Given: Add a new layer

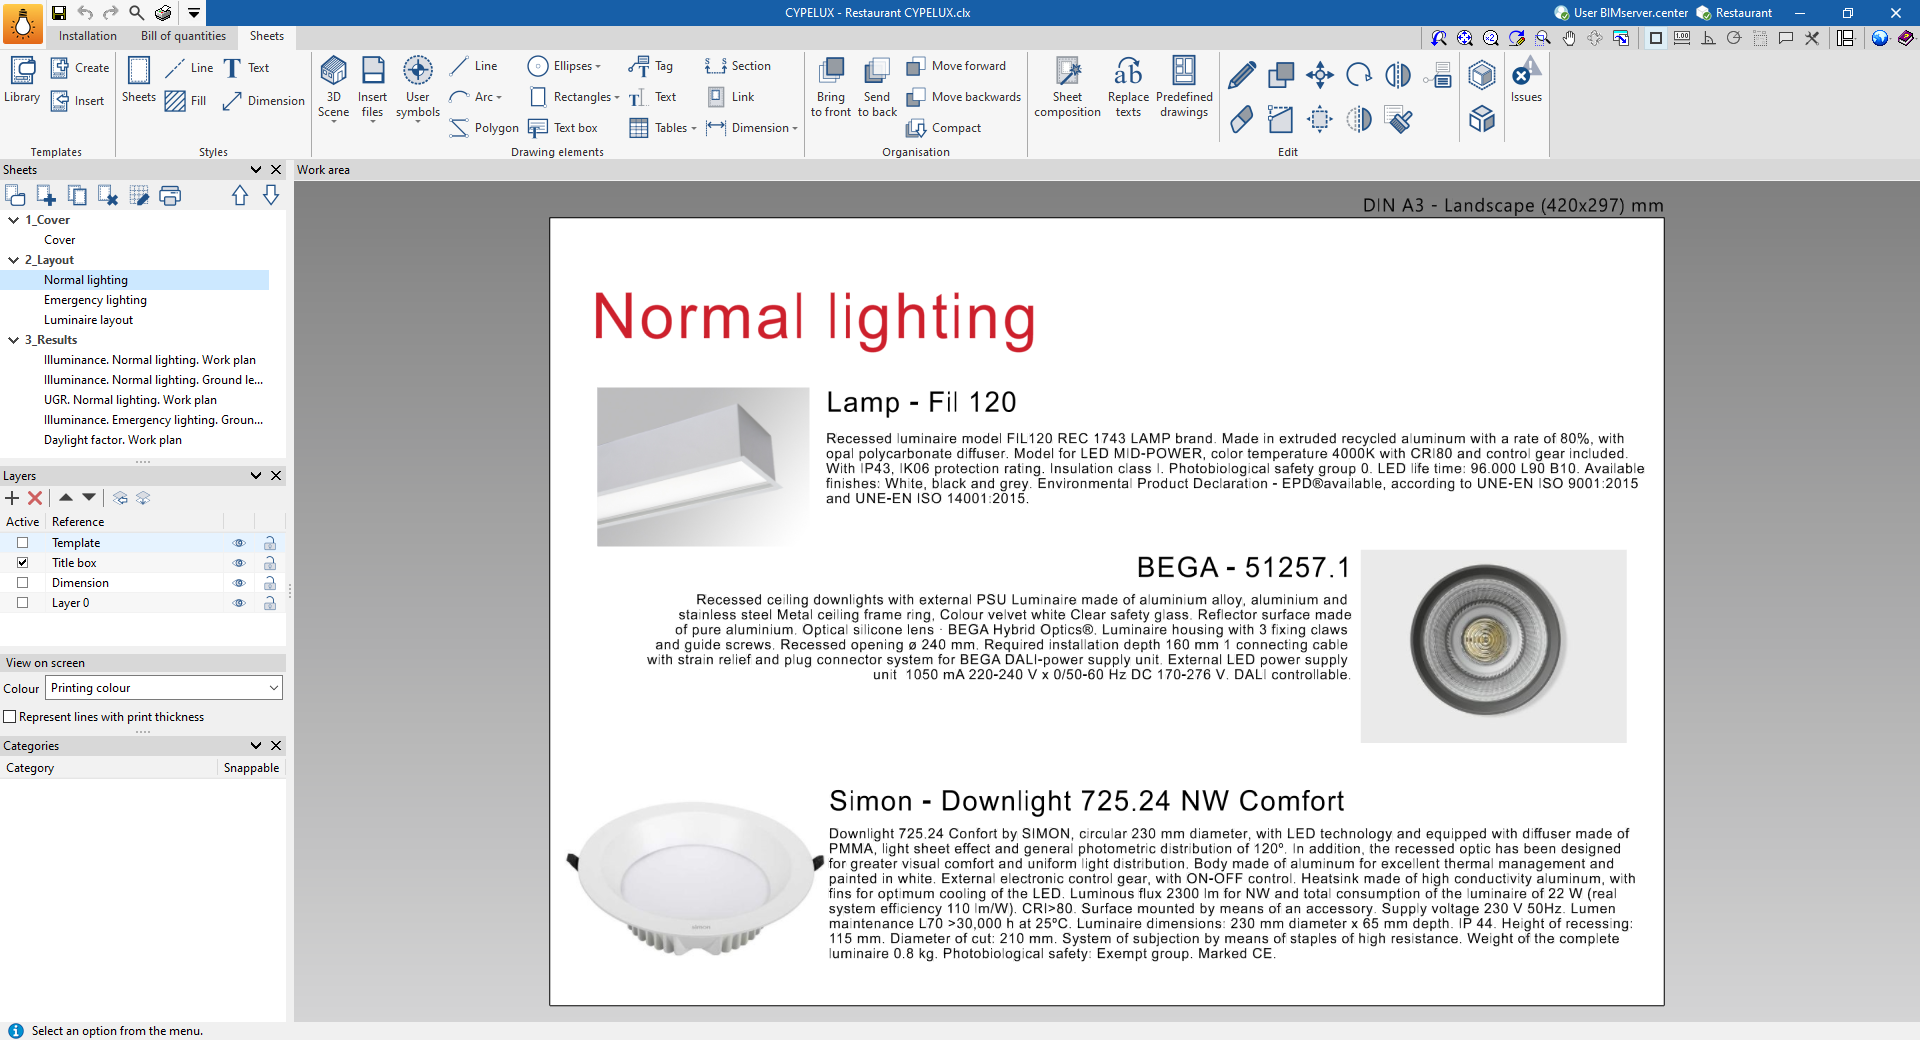Looking at the screenshot, I should 12,498.
